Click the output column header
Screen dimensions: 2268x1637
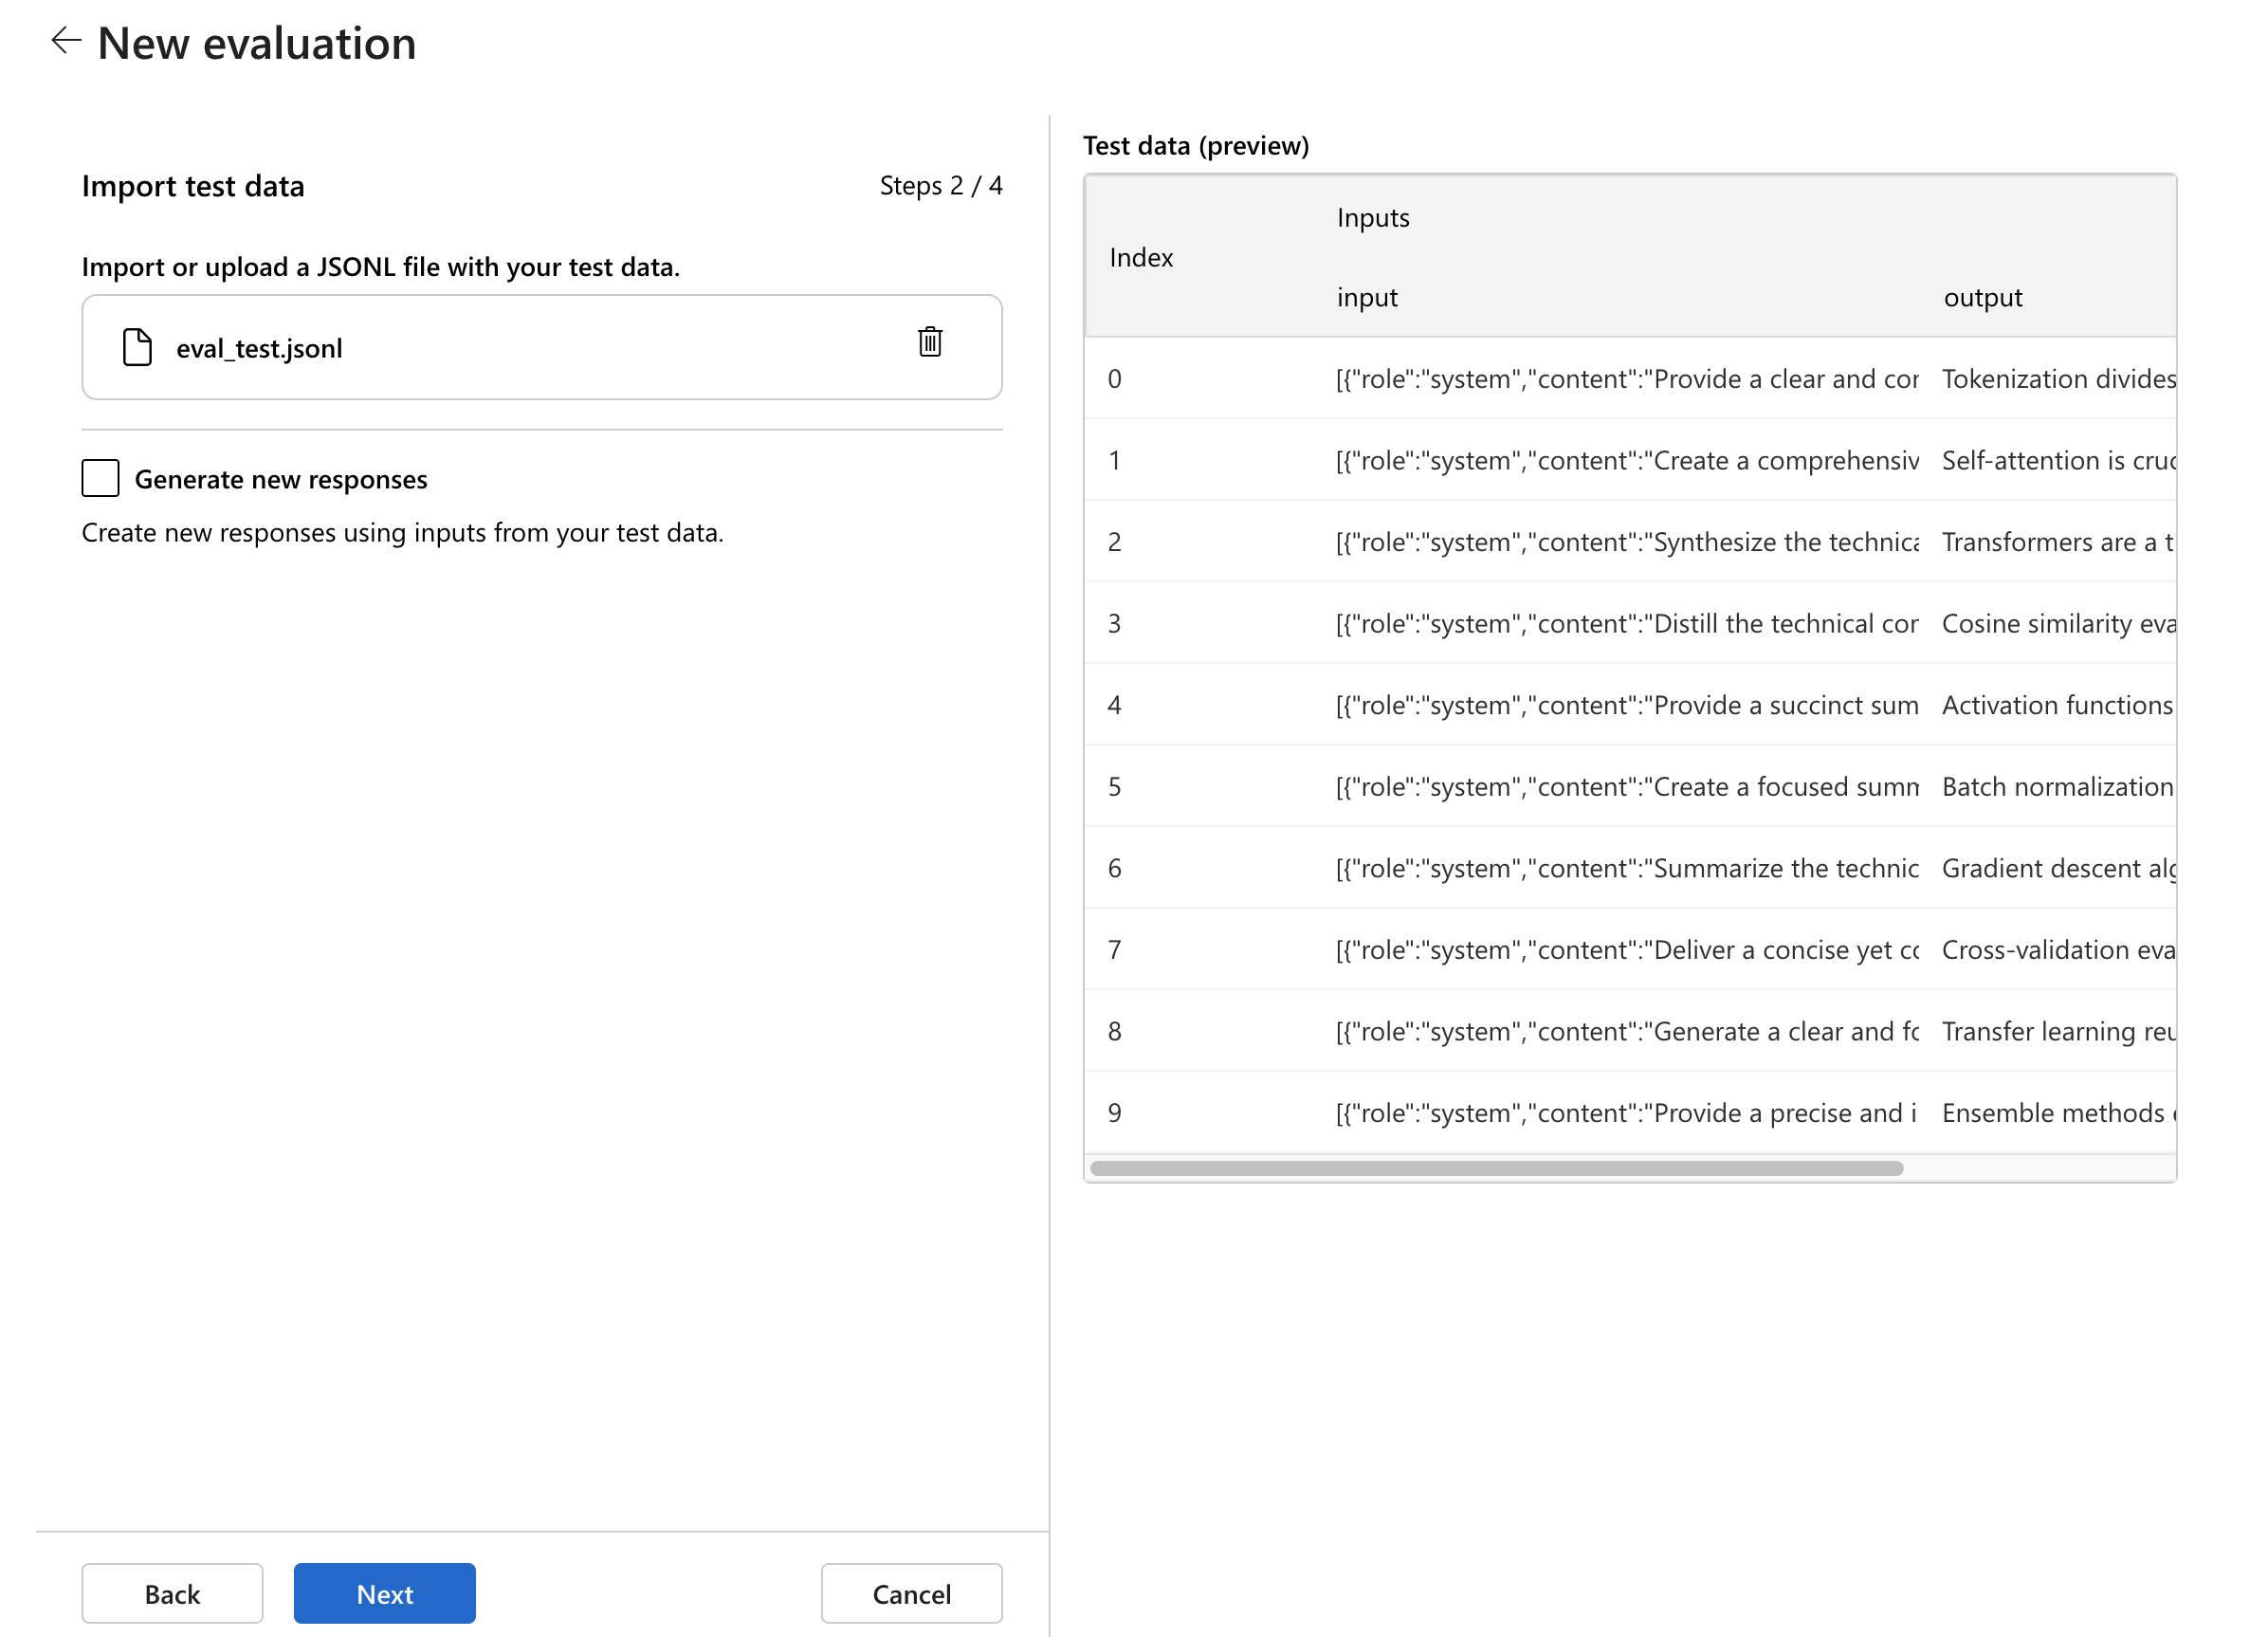(1982, 297)
